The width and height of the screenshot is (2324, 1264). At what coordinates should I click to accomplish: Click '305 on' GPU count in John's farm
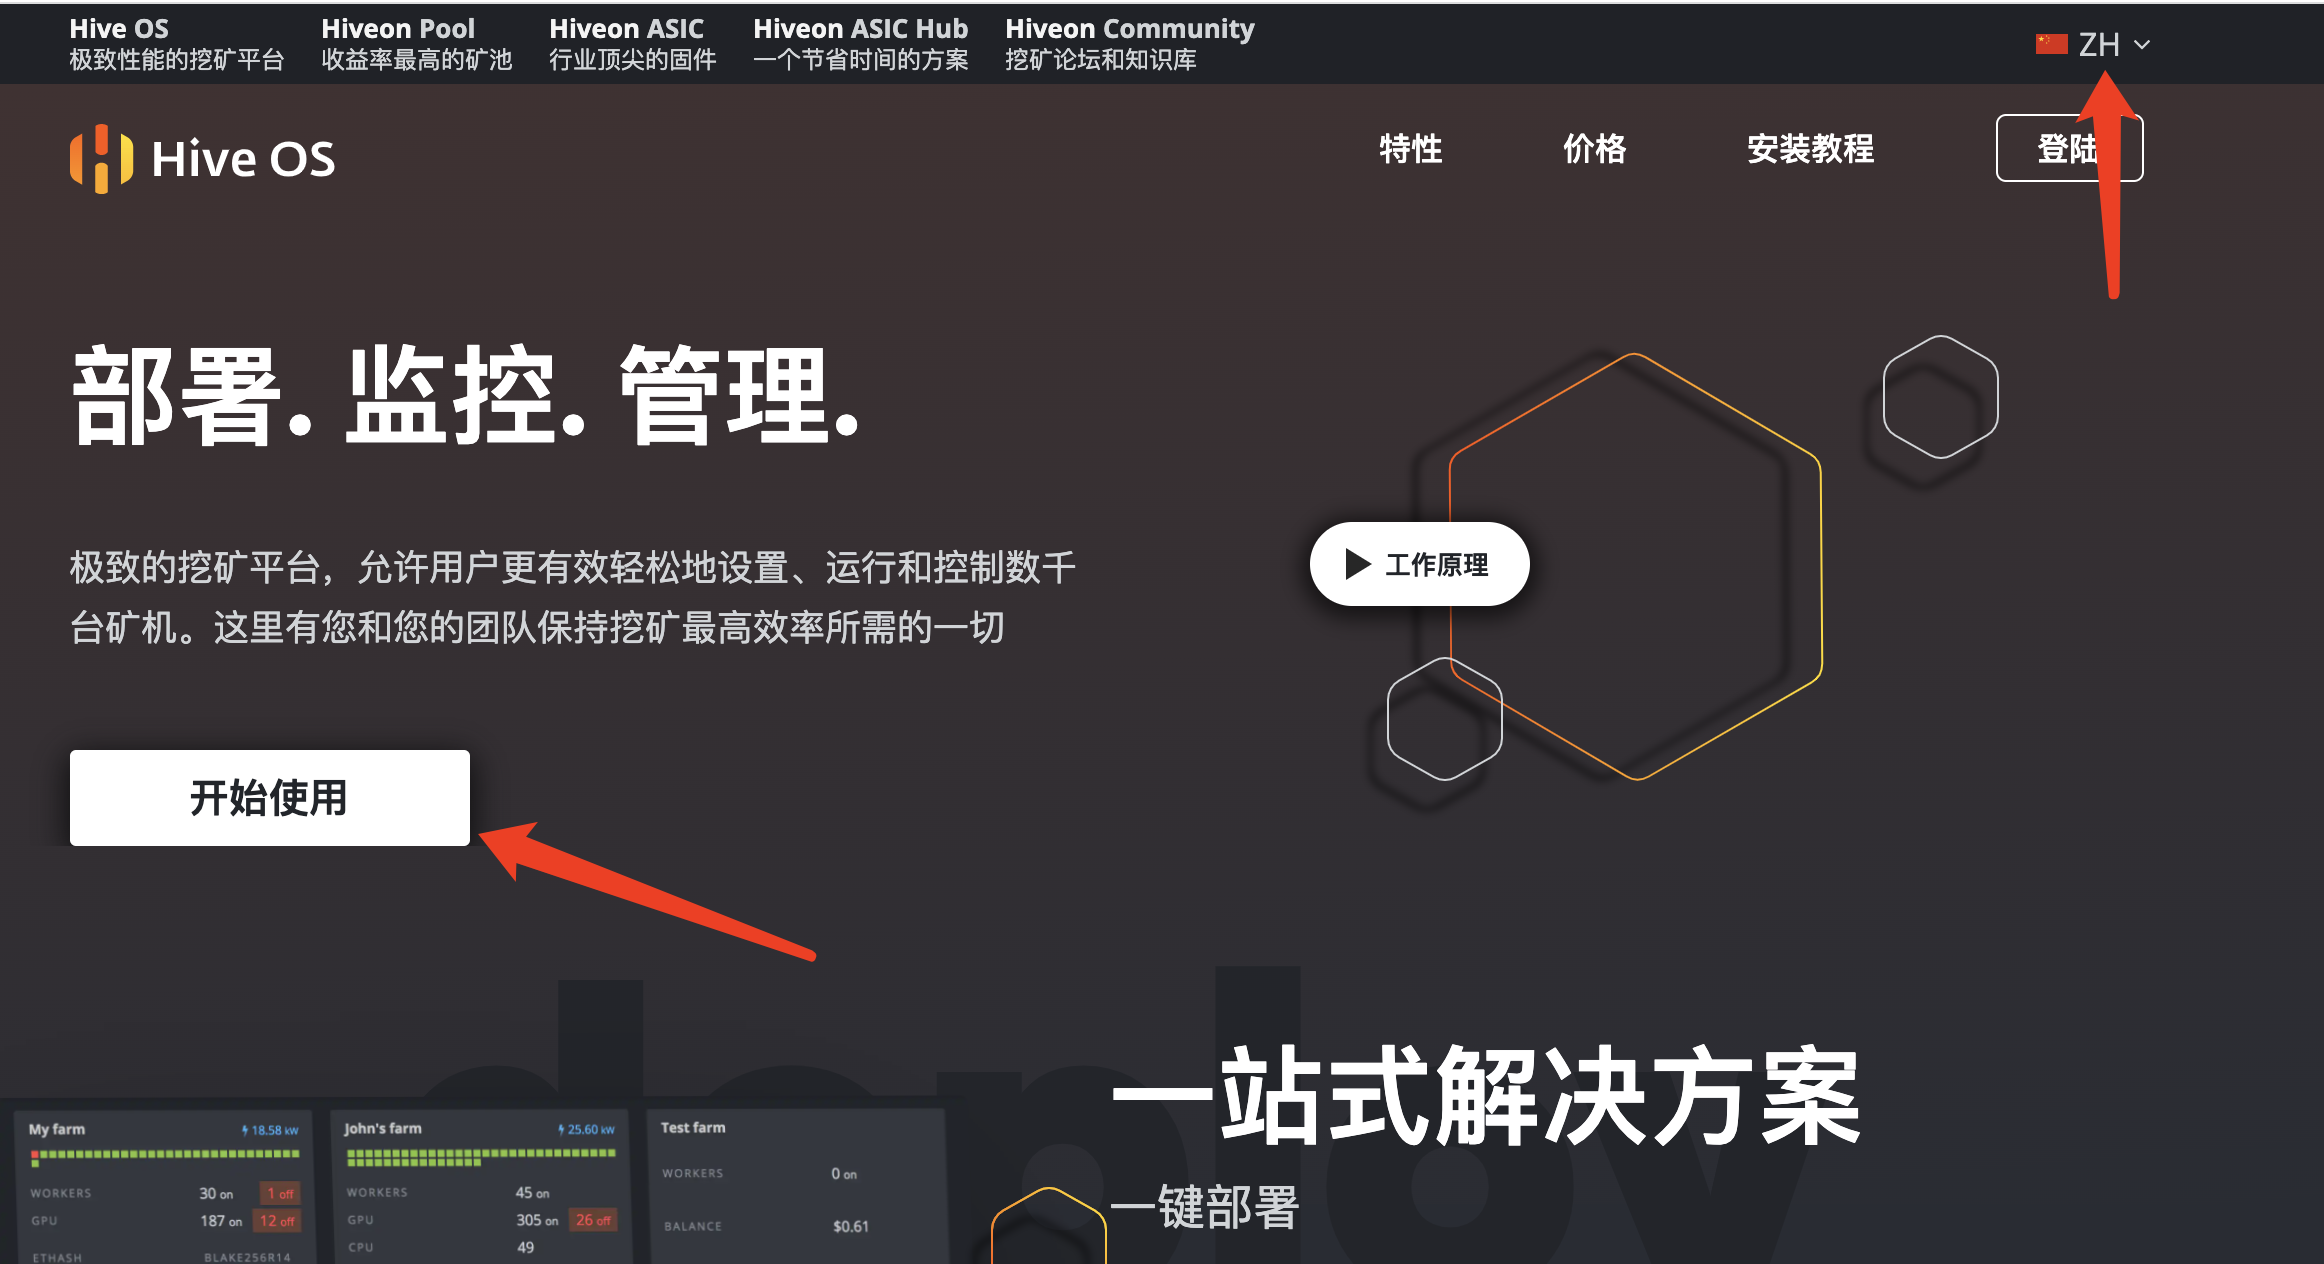pos(537,1220)
